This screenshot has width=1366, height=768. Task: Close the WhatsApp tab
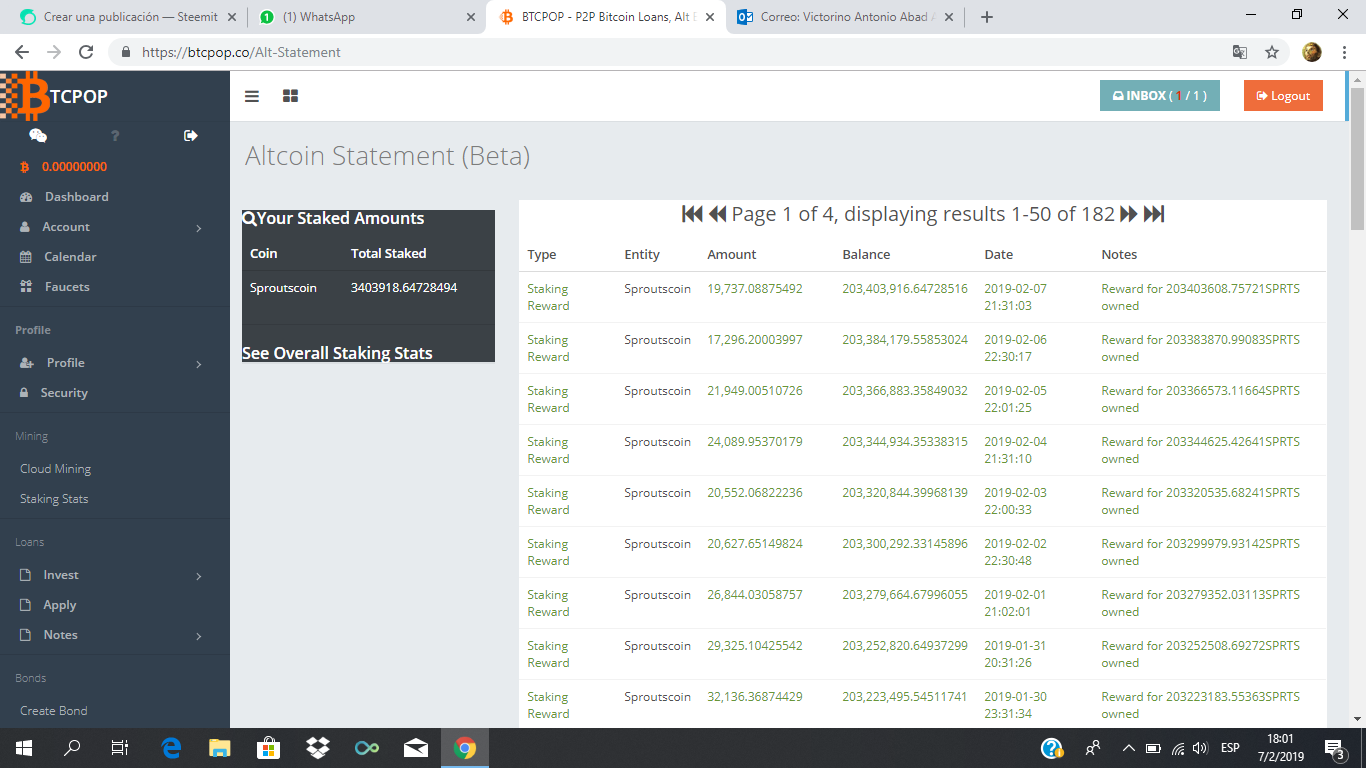[471, 17]
